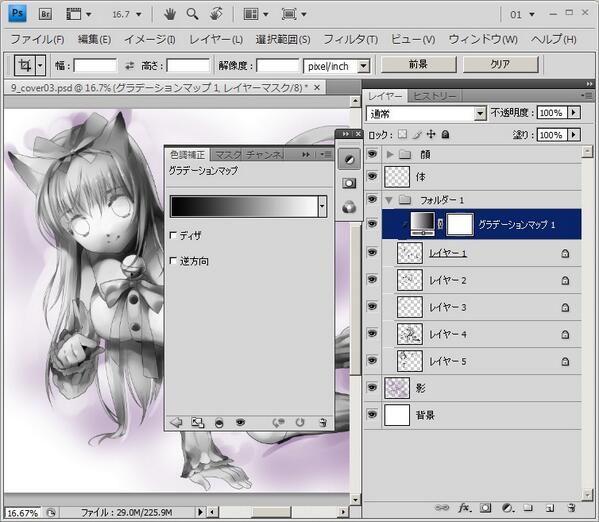Open the Adjustments panel icon in dock

tap(349, 159)
